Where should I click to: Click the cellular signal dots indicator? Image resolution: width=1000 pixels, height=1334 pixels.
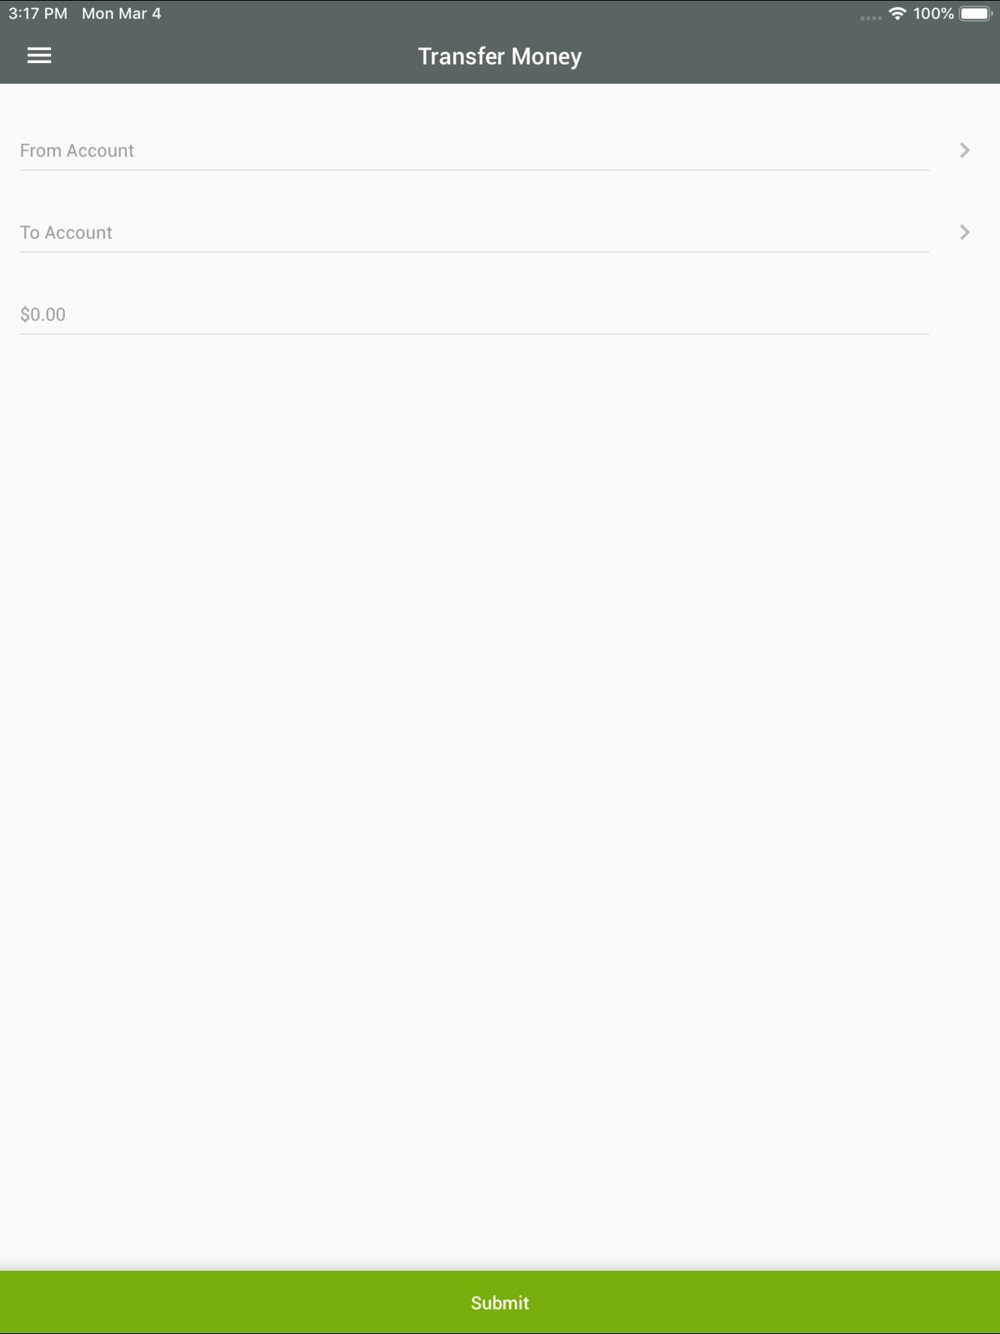coord(871,17)
